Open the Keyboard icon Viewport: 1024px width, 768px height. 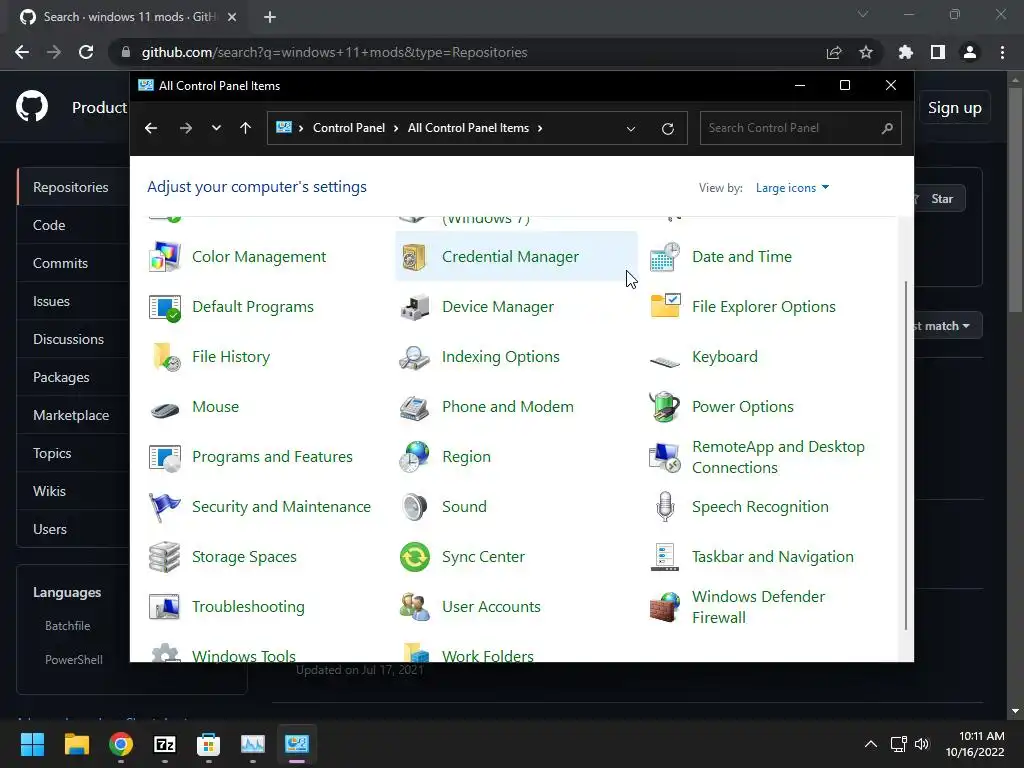point(665,360)
